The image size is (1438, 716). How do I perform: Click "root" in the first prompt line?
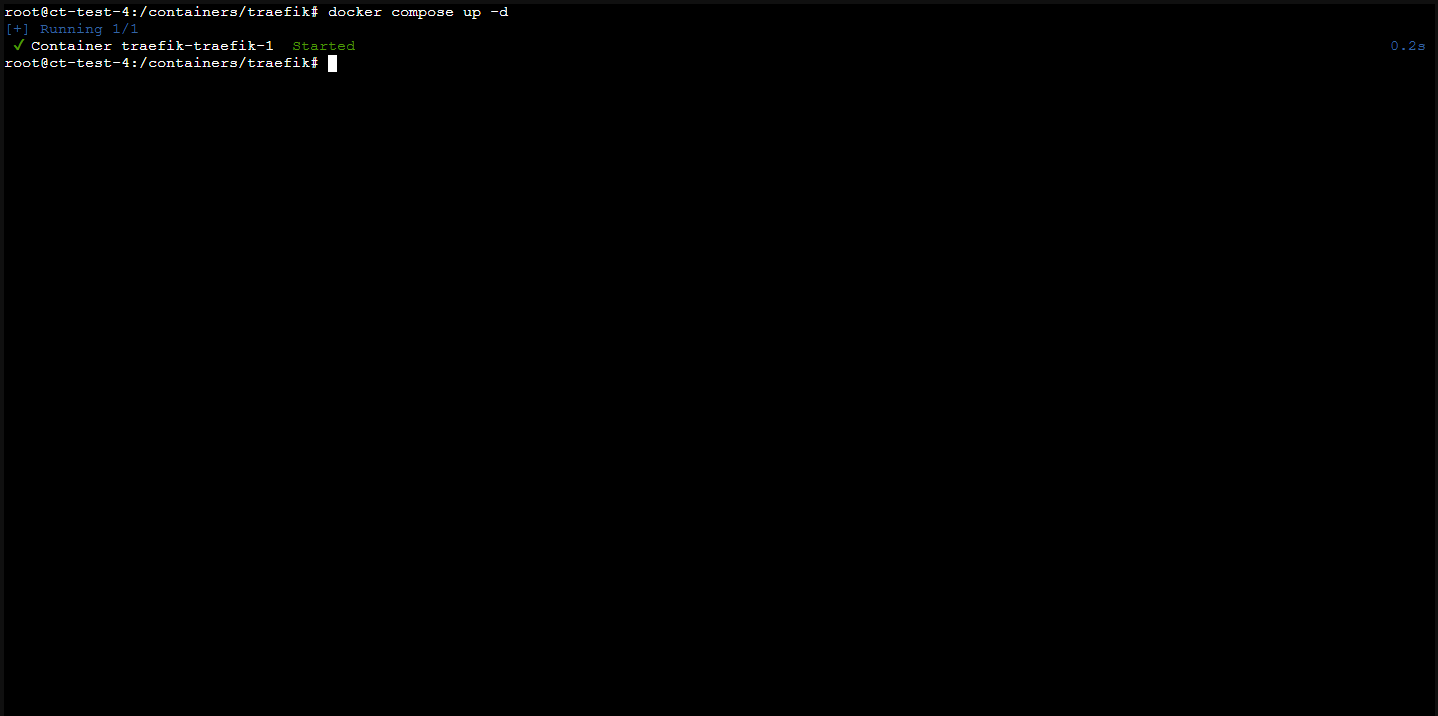point(22,12)
